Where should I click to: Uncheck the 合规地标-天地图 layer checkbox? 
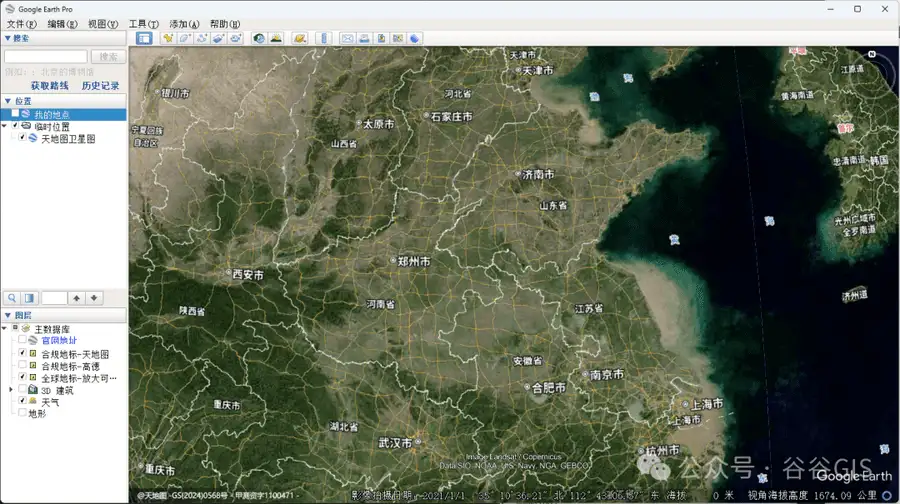22,353
